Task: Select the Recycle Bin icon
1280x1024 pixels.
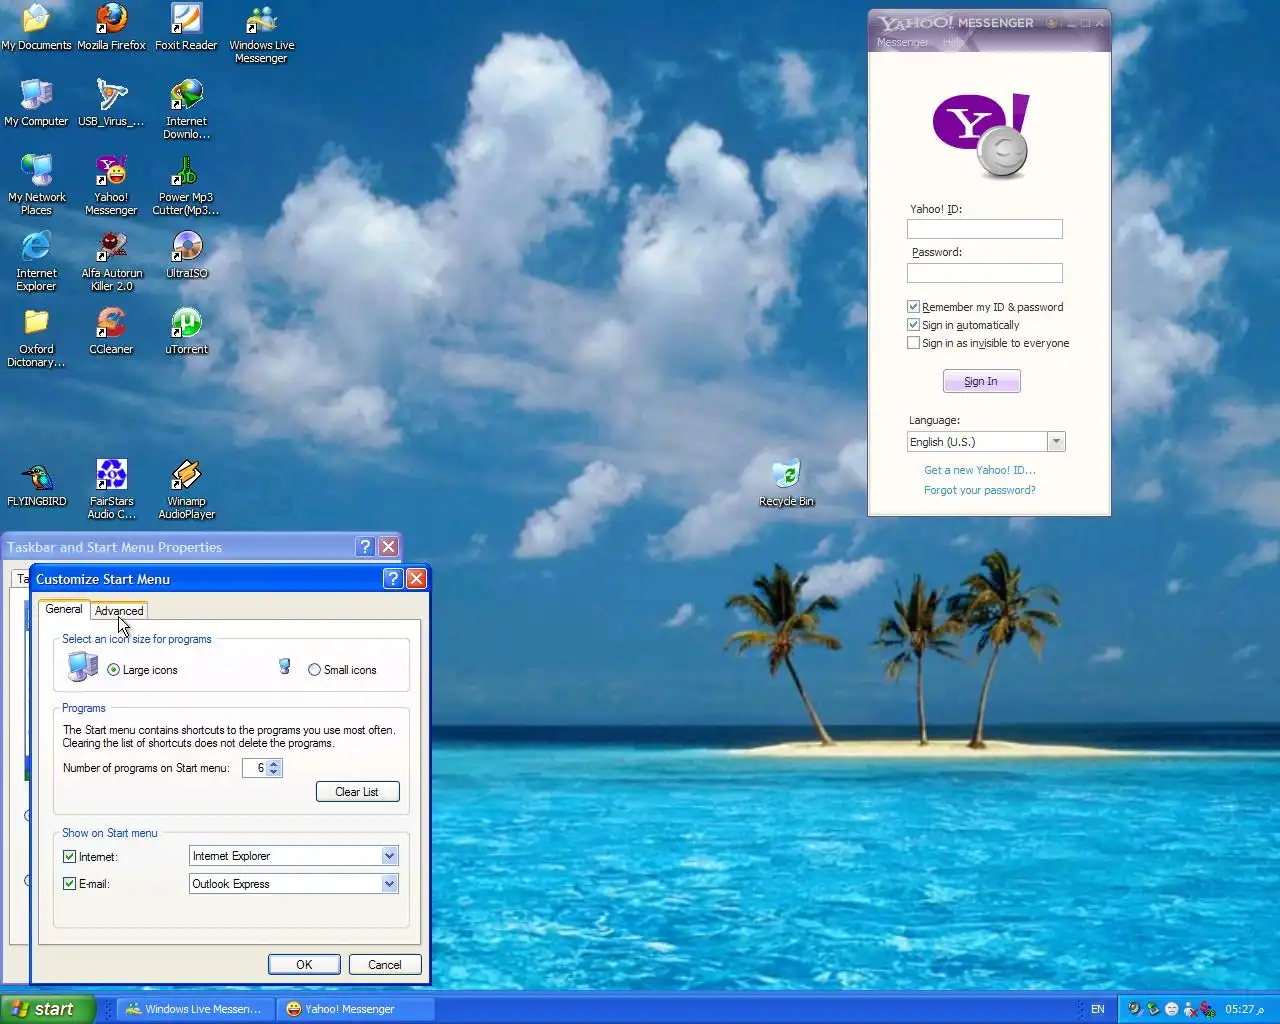Action: [x=786, y=483]
